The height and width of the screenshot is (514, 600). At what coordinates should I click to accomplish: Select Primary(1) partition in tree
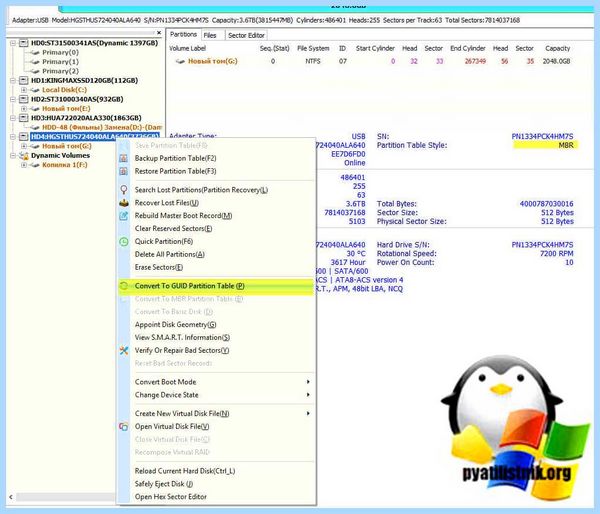tap(60, 62)
